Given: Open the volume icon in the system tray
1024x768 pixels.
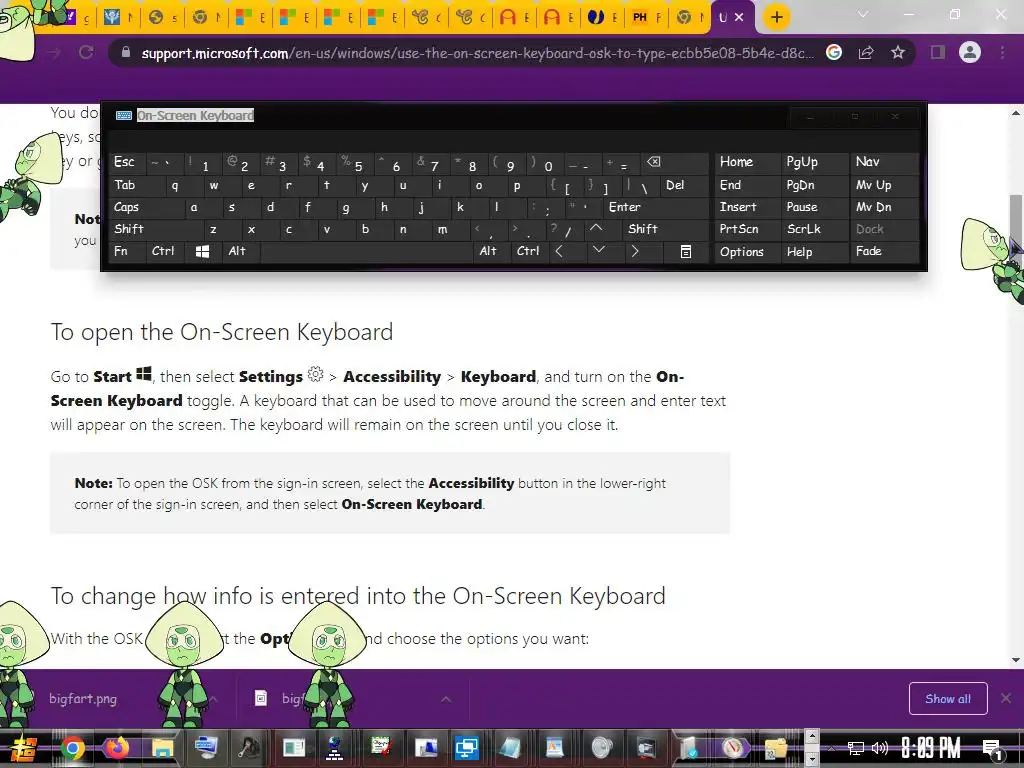Looking at the screenshot, I should (x=880, y=748).
